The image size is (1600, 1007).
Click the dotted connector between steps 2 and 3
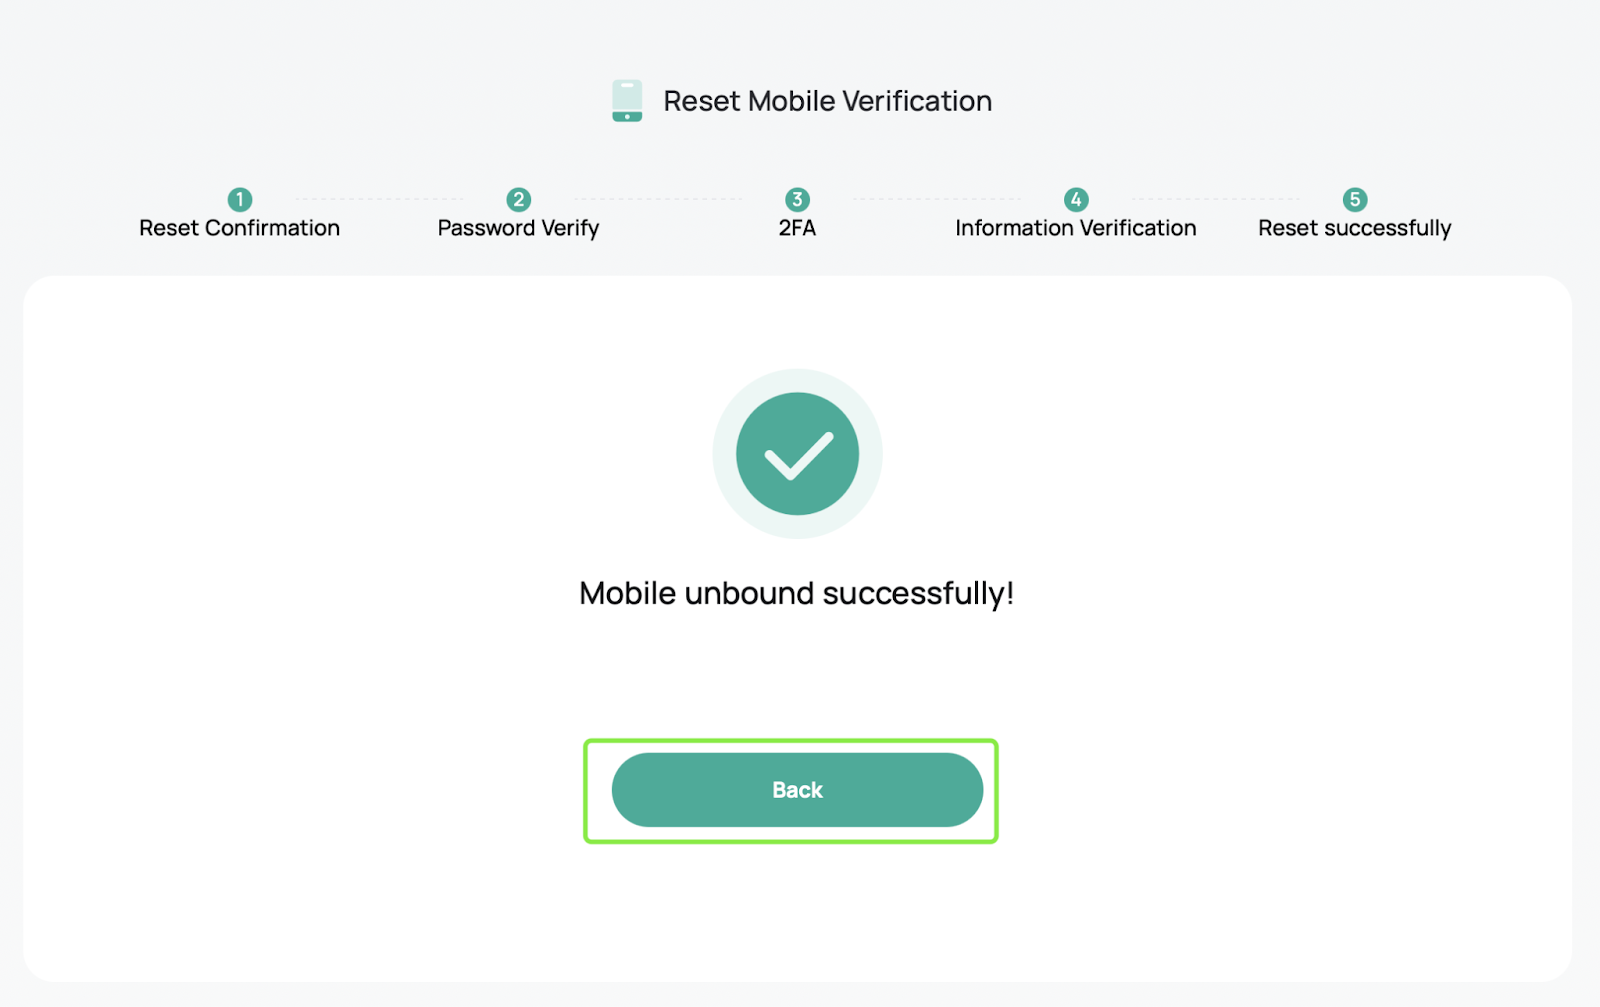tap(658, 199)
